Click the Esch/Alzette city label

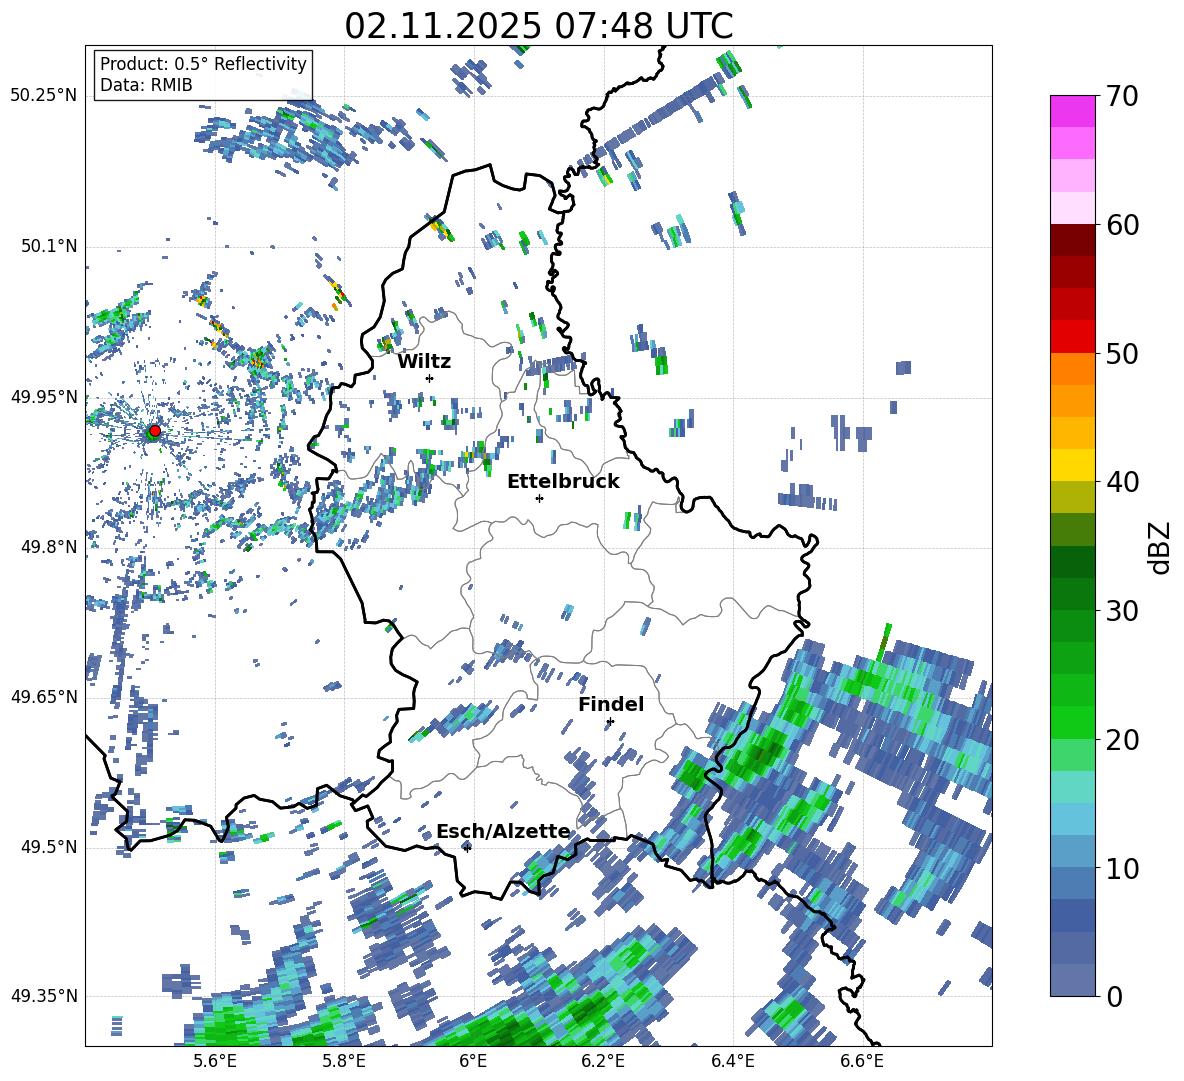[x=503, y=832]
